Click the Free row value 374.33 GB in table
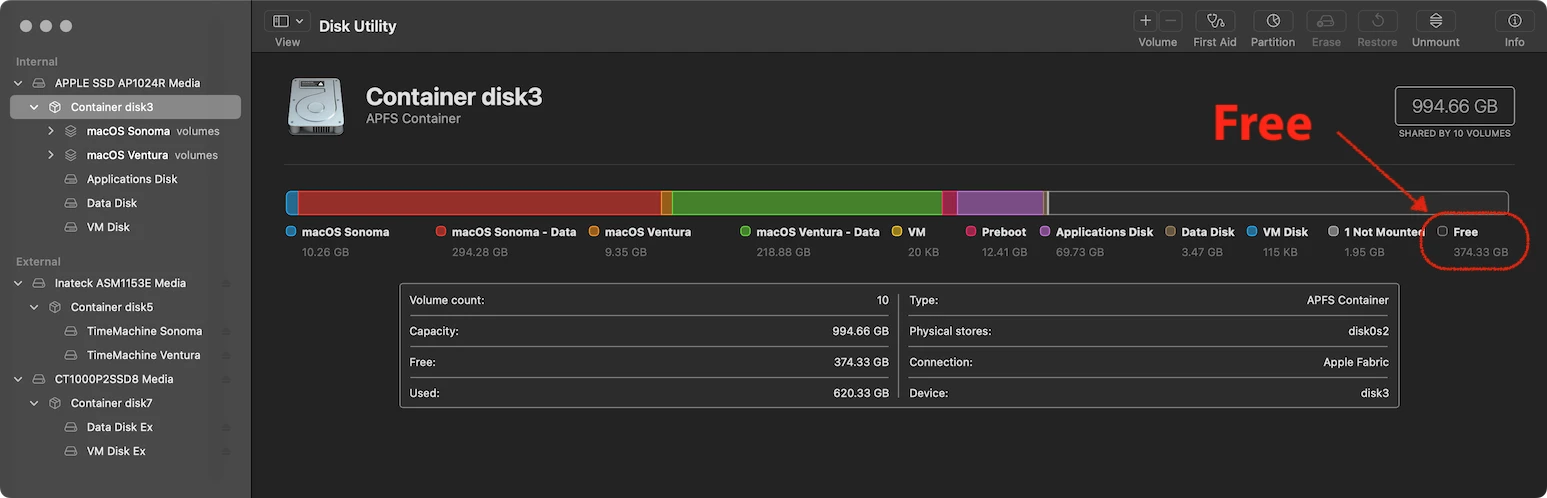 tap(859, 362)
